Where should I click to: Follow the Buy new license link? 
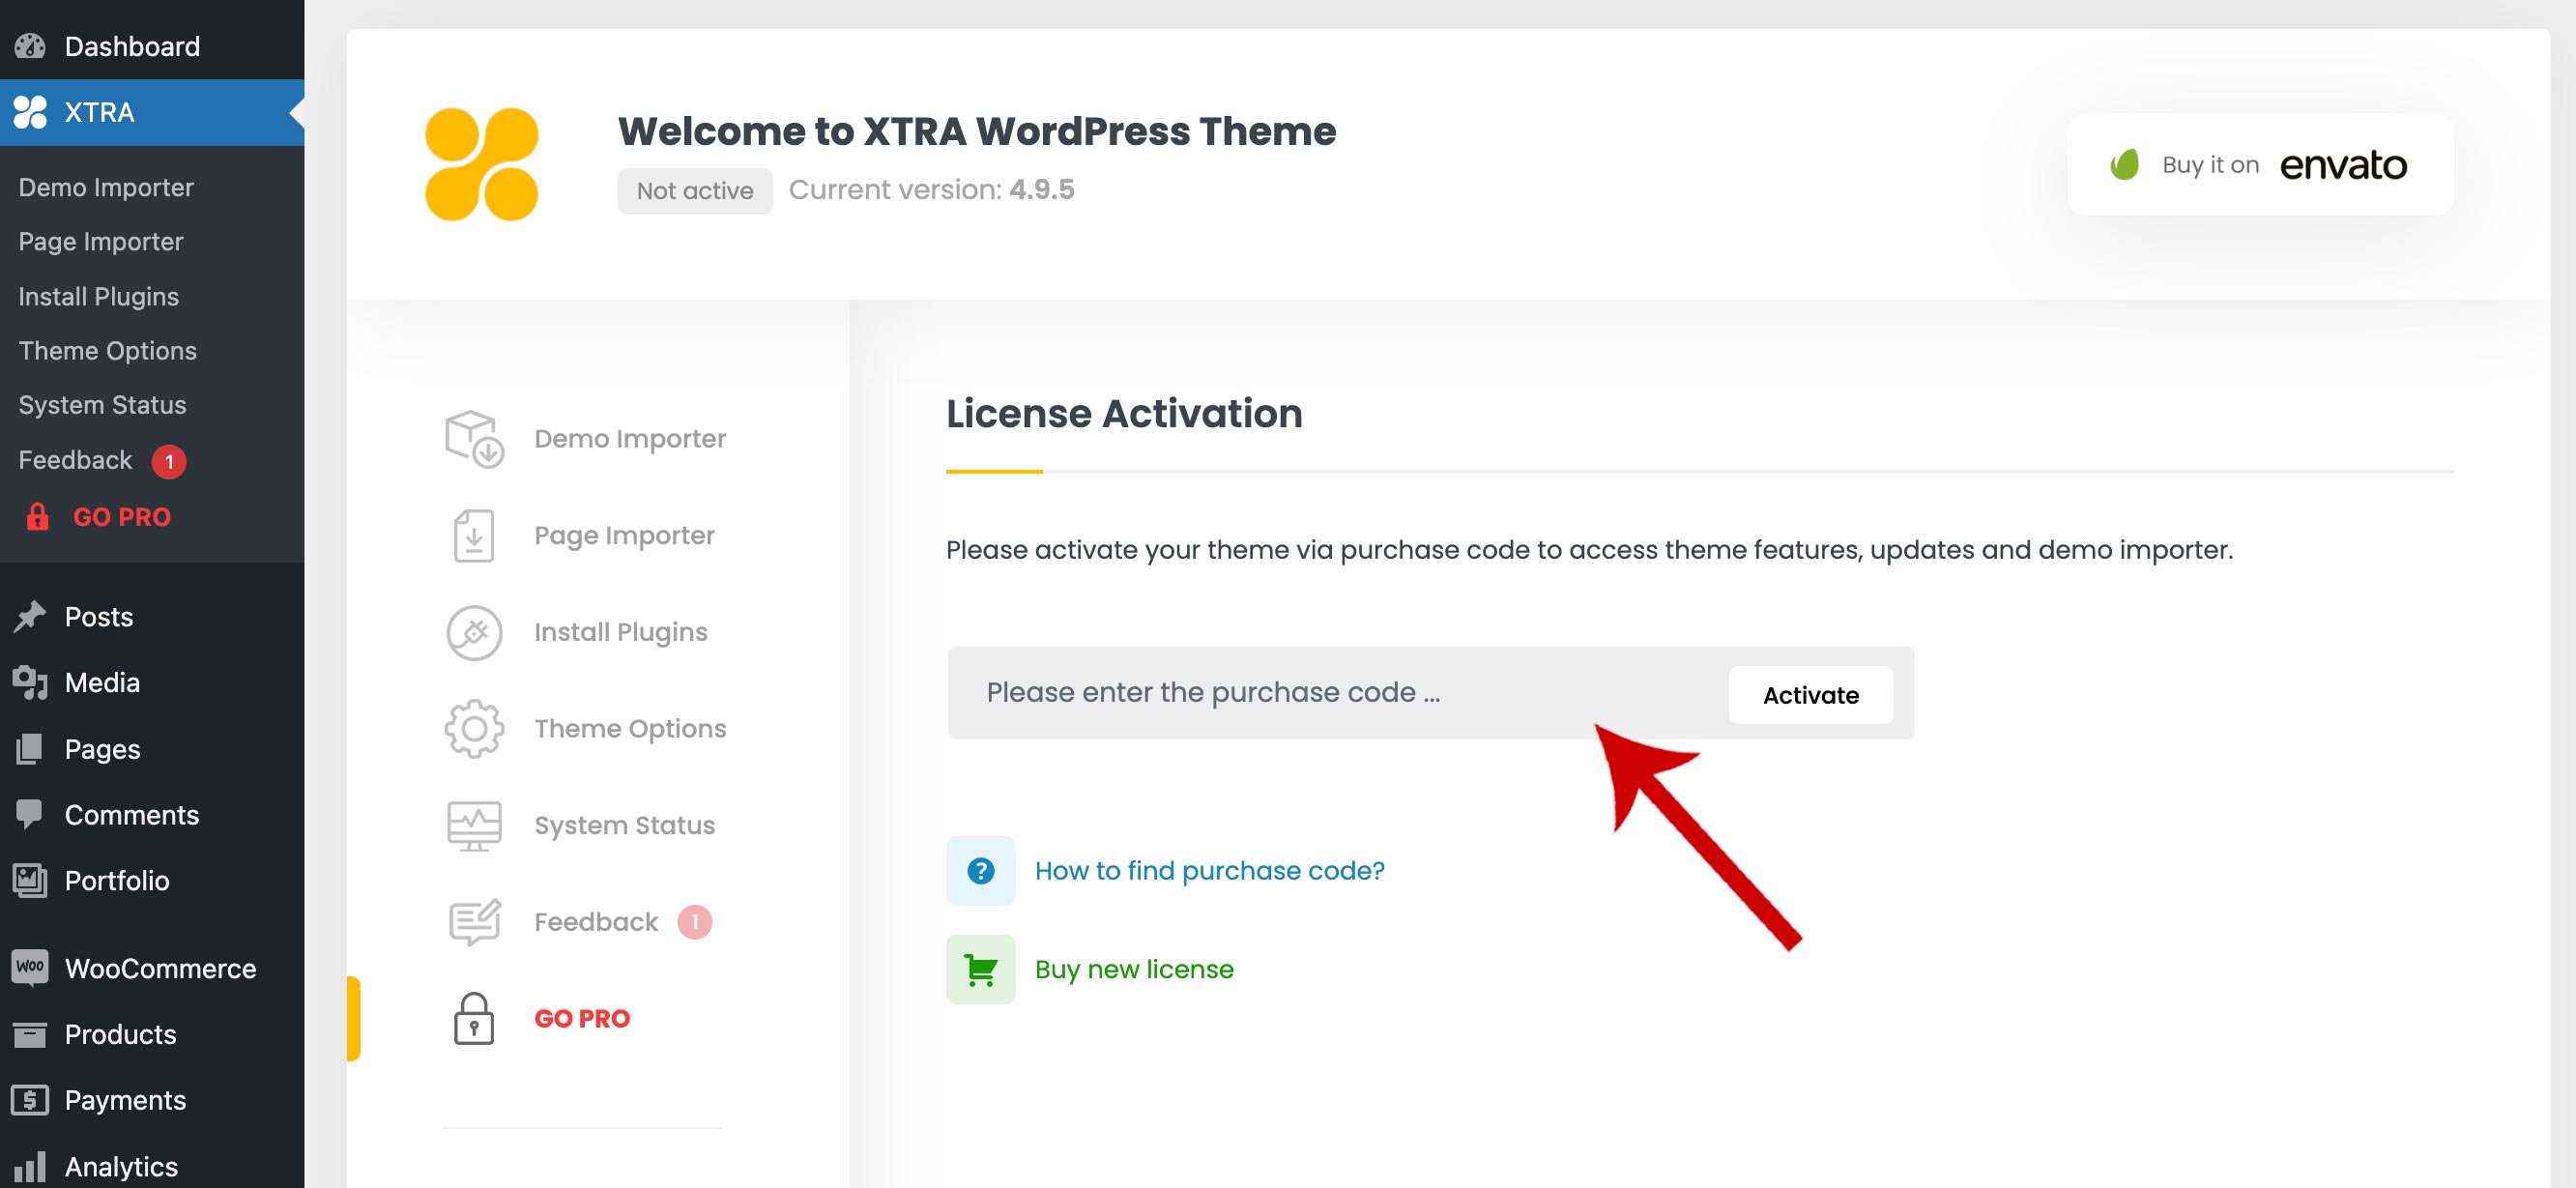pyautogui.click(x=1133, y=969)
